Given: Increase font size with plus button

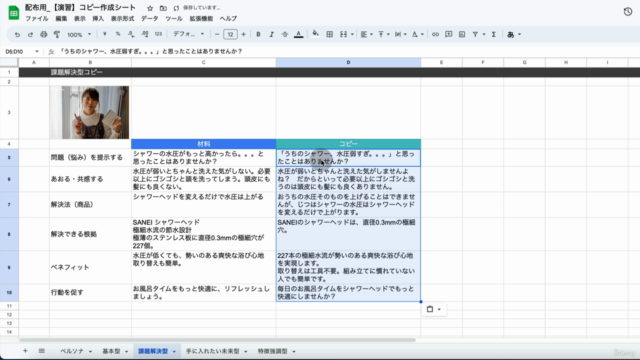Looking at the screenshot, I should pyautogui.click(x=244, y=34).
